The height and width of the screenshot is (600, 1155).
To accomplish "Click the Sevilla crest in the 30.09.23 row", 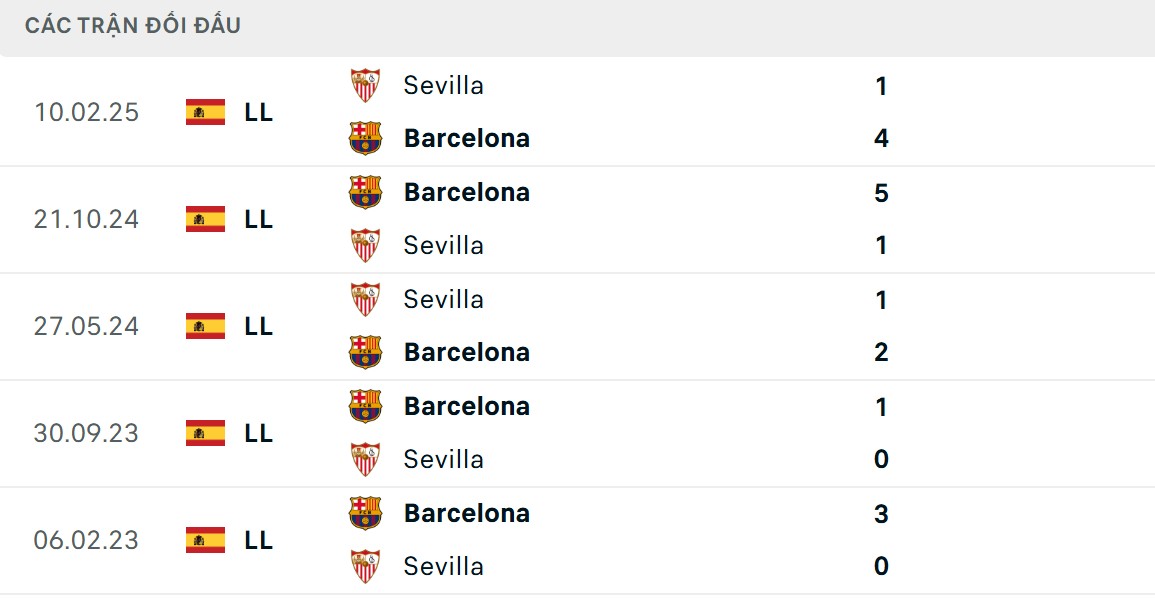I will click(366, 459).
